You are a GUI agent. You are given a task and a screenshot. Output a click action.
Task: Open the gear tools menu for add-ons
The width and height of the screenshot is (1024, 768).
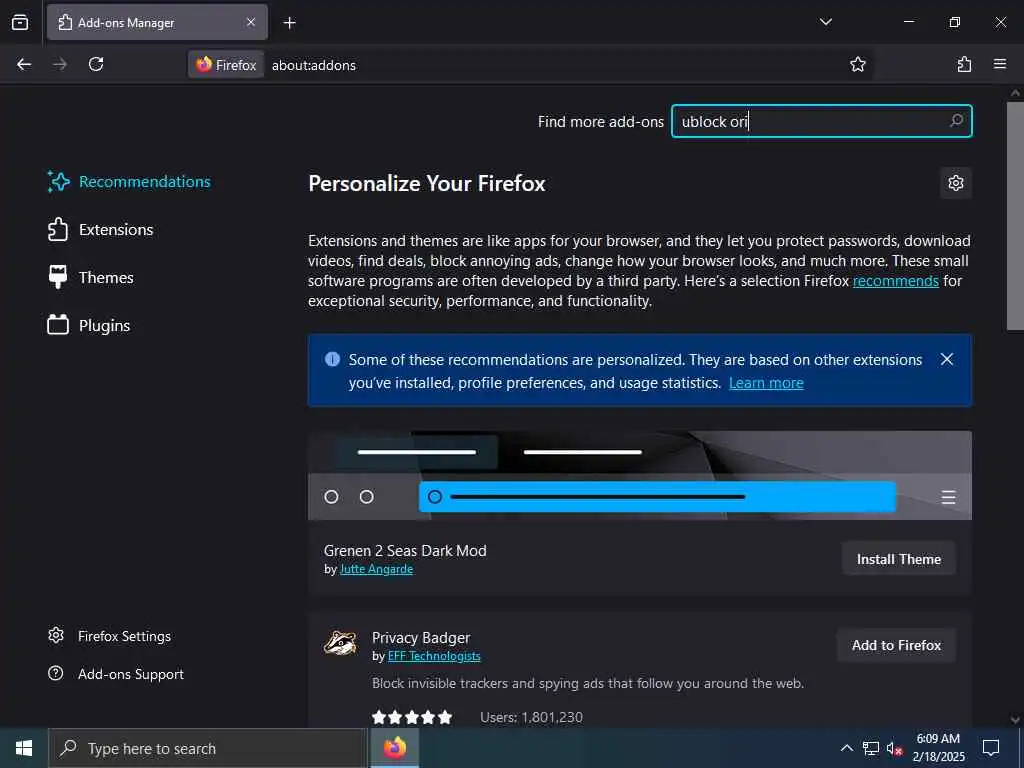click(x=955, y=183)
